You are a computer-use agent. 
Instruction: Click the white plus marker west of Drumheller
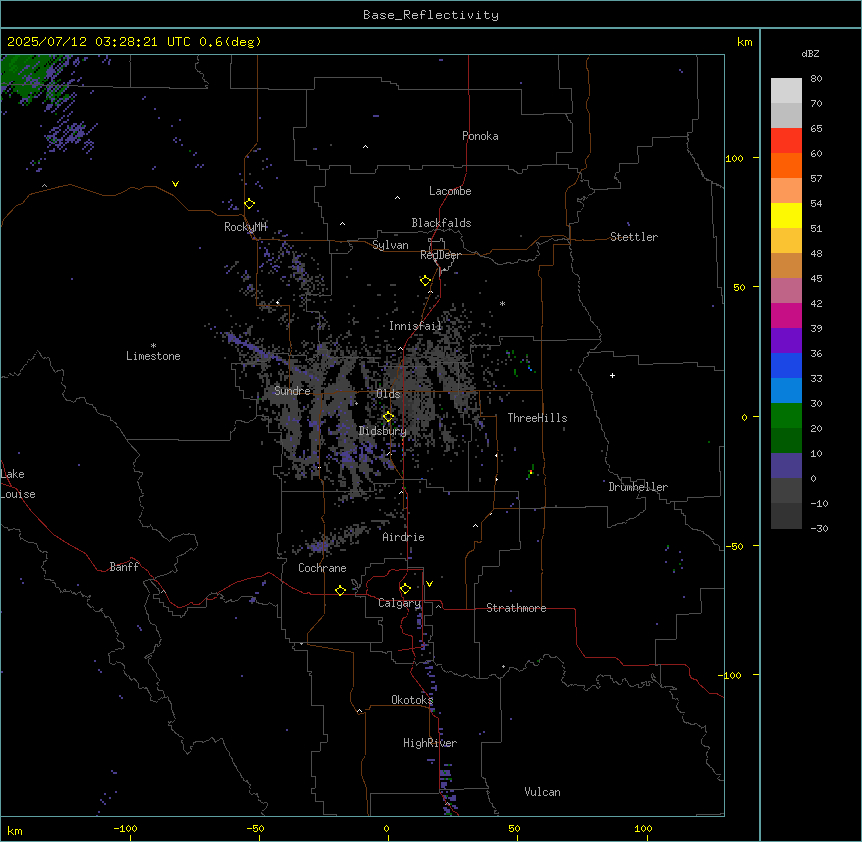(x=612, y=375)
